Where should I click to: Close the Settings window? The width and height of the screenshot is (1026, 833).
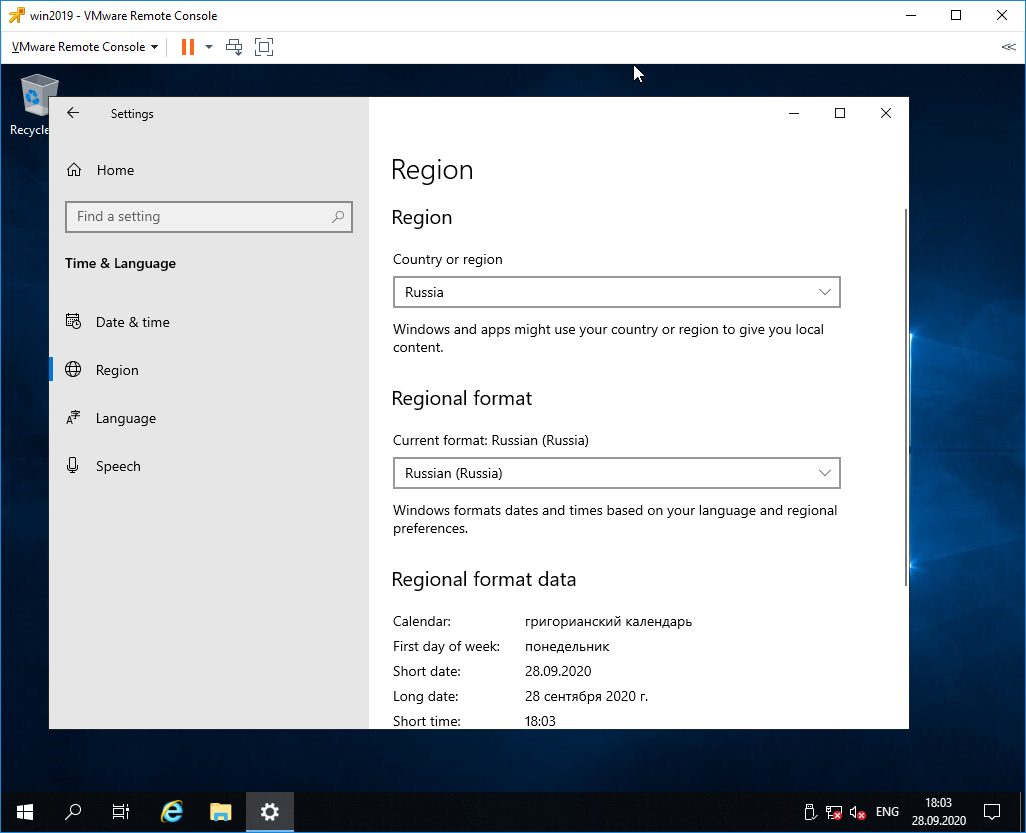click(886, 113)
